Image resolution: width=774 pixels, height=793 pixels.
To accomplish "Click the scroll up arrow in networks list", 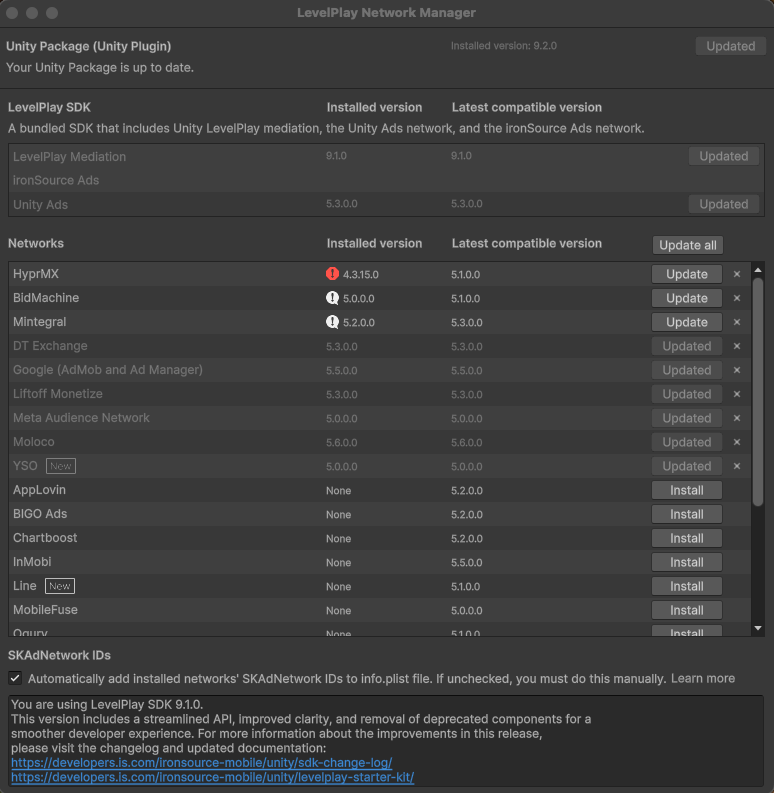I will (758, 270).
